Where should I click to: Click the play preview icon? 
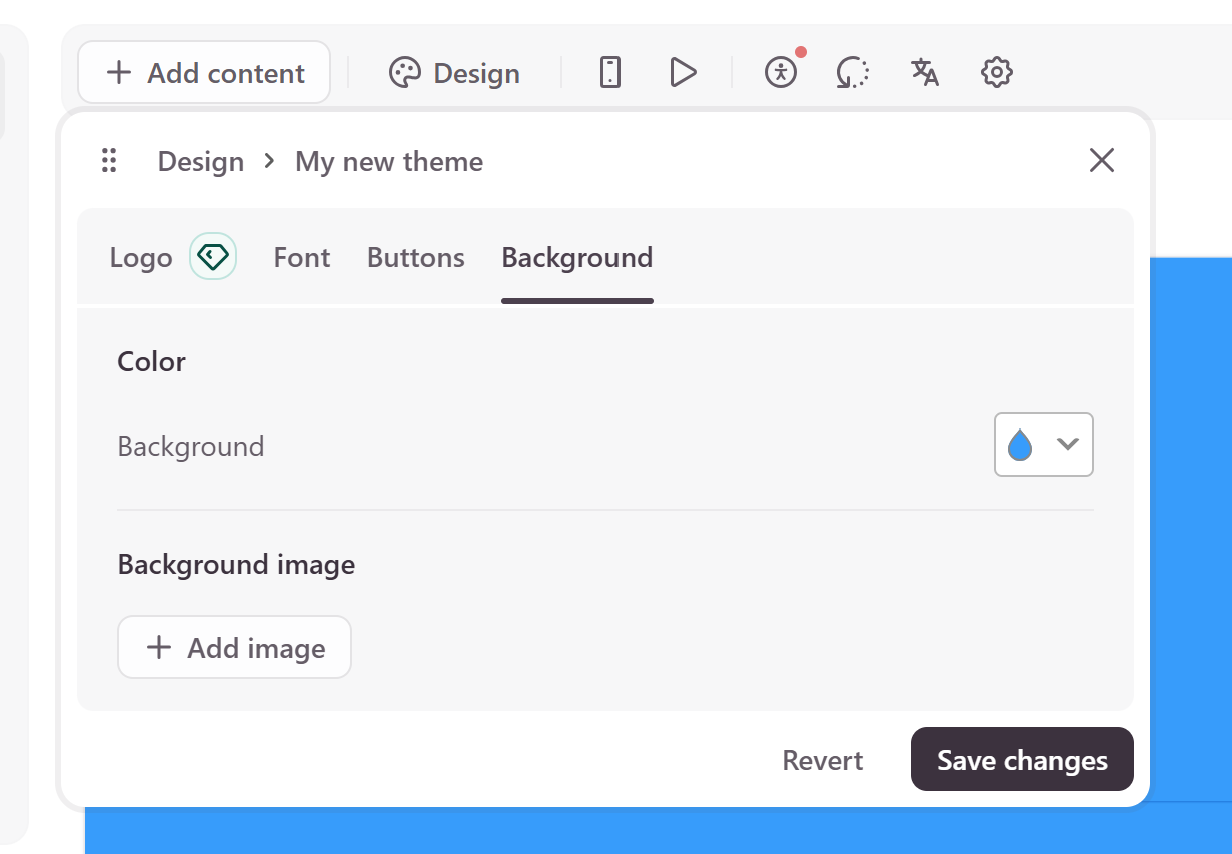pos(683,72)
